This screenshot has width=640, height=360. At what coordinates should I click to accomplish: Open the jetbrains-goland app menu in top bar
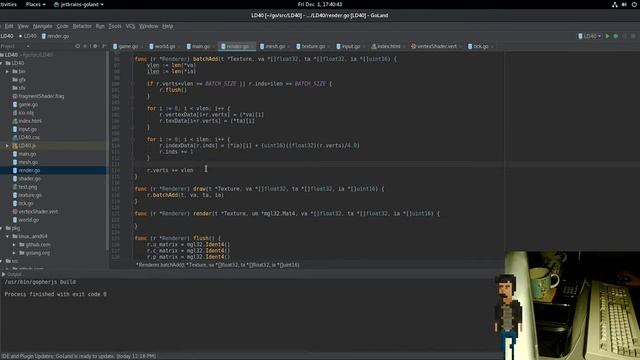click(78, 4)
